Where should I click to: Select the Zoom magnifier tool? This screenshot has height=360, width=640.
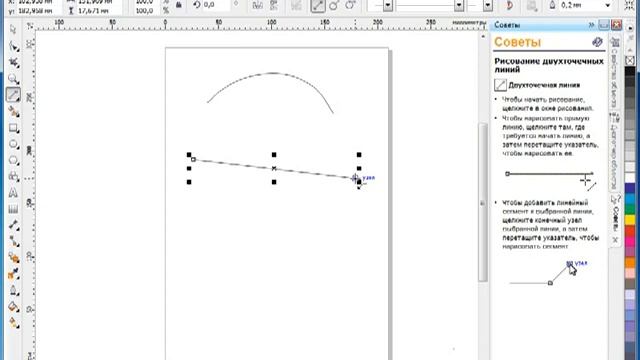13,79
